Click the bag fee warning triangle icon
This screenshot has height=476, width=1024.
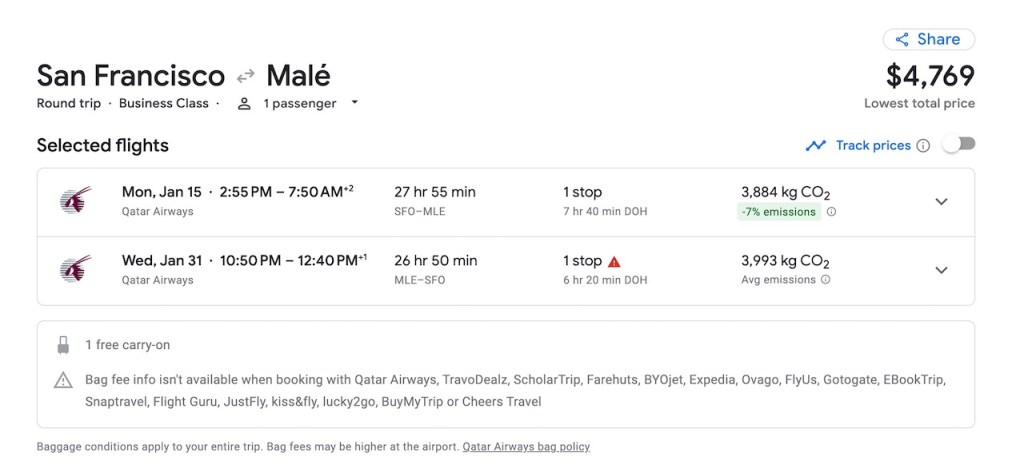tap(63, 380)
